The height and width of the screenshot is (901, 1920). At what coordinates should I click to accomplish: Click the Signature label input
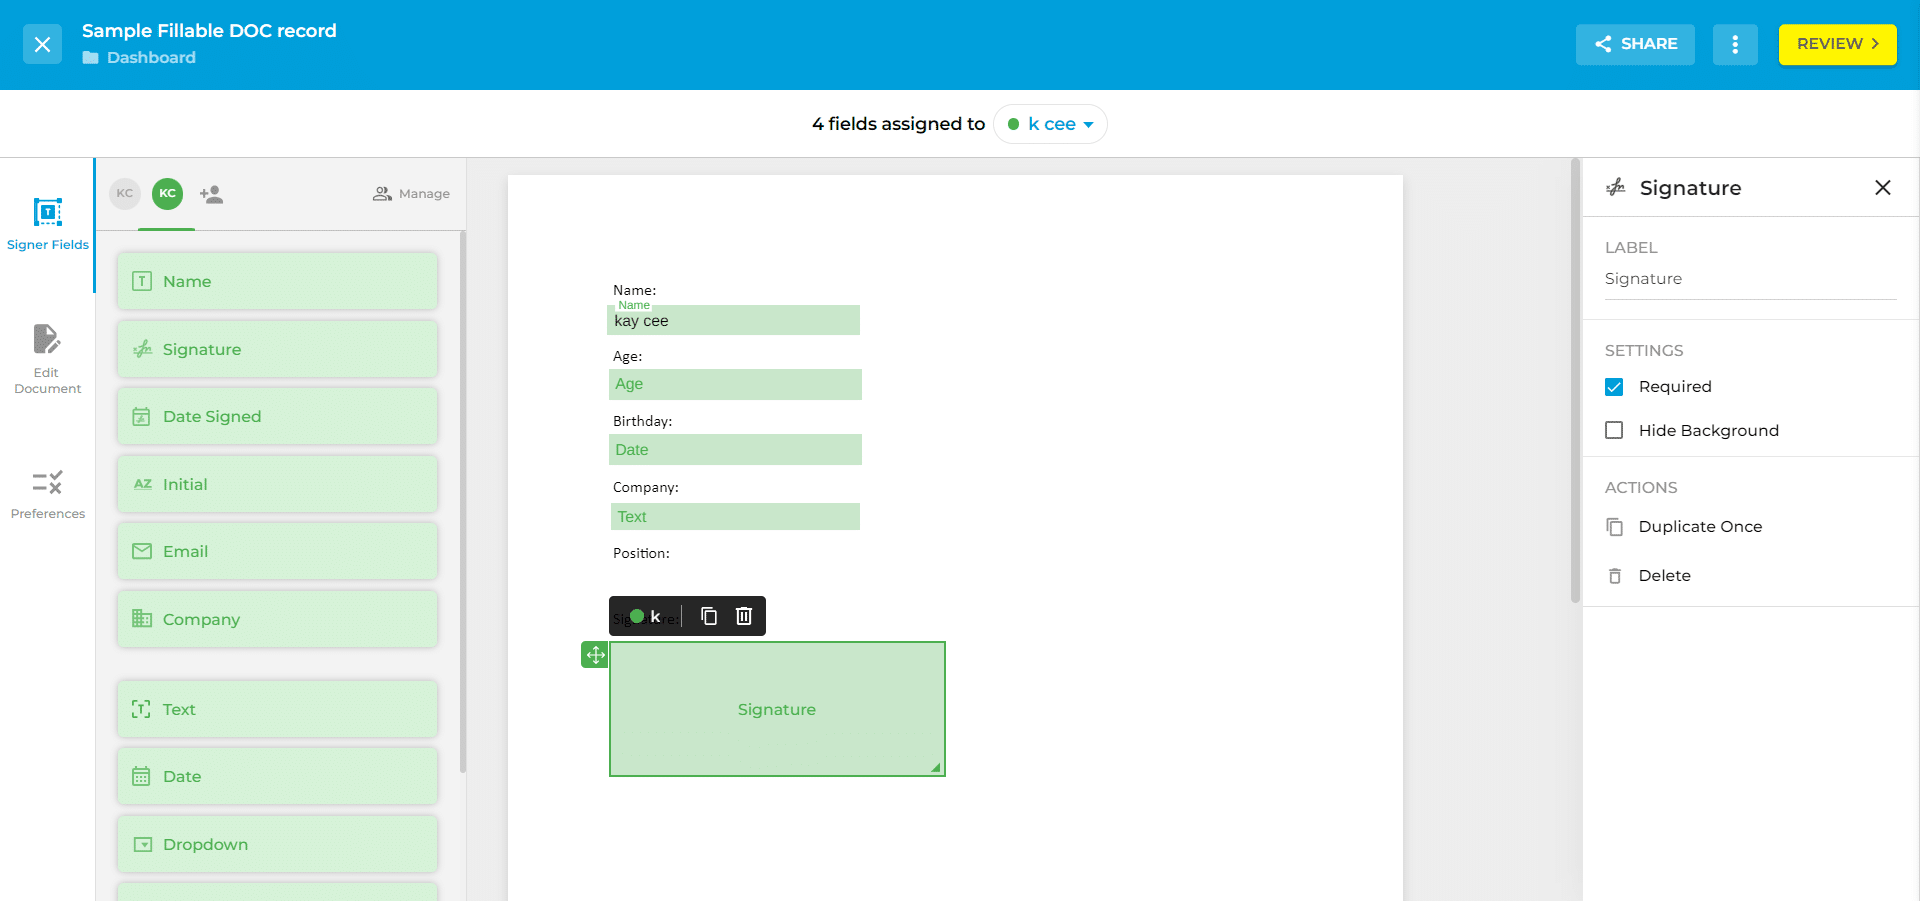tap(1750, 279)
